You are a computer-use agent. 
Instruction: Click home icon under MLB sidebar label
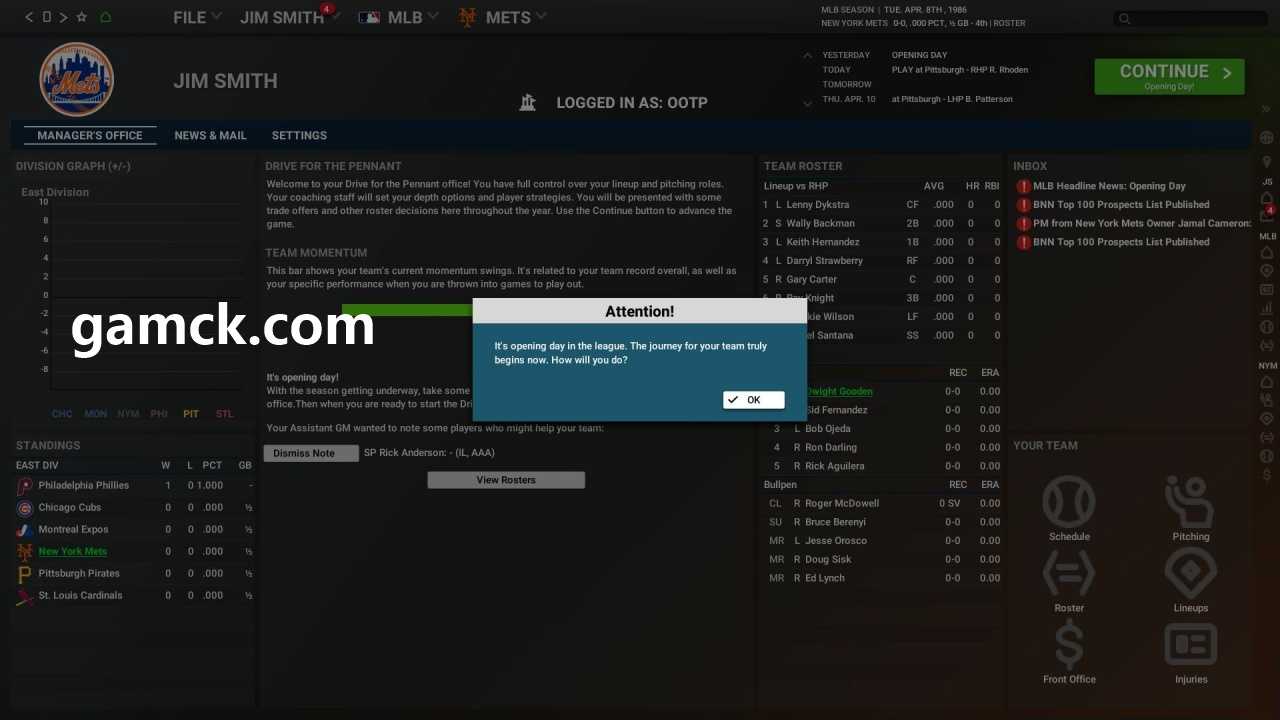tap(1267, 252)
